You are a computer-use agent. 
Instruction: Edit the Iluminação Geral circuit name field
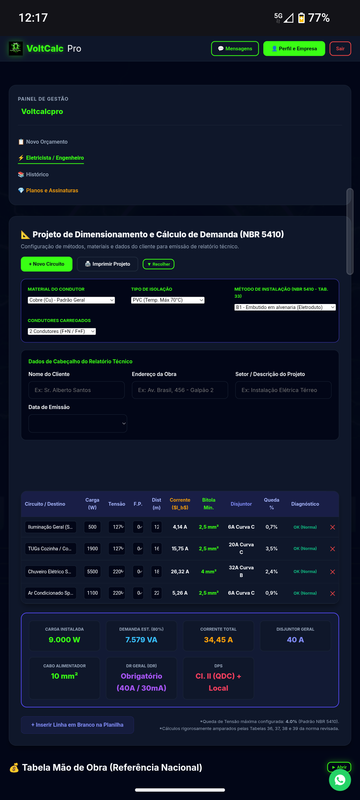(x=50, y=527)
